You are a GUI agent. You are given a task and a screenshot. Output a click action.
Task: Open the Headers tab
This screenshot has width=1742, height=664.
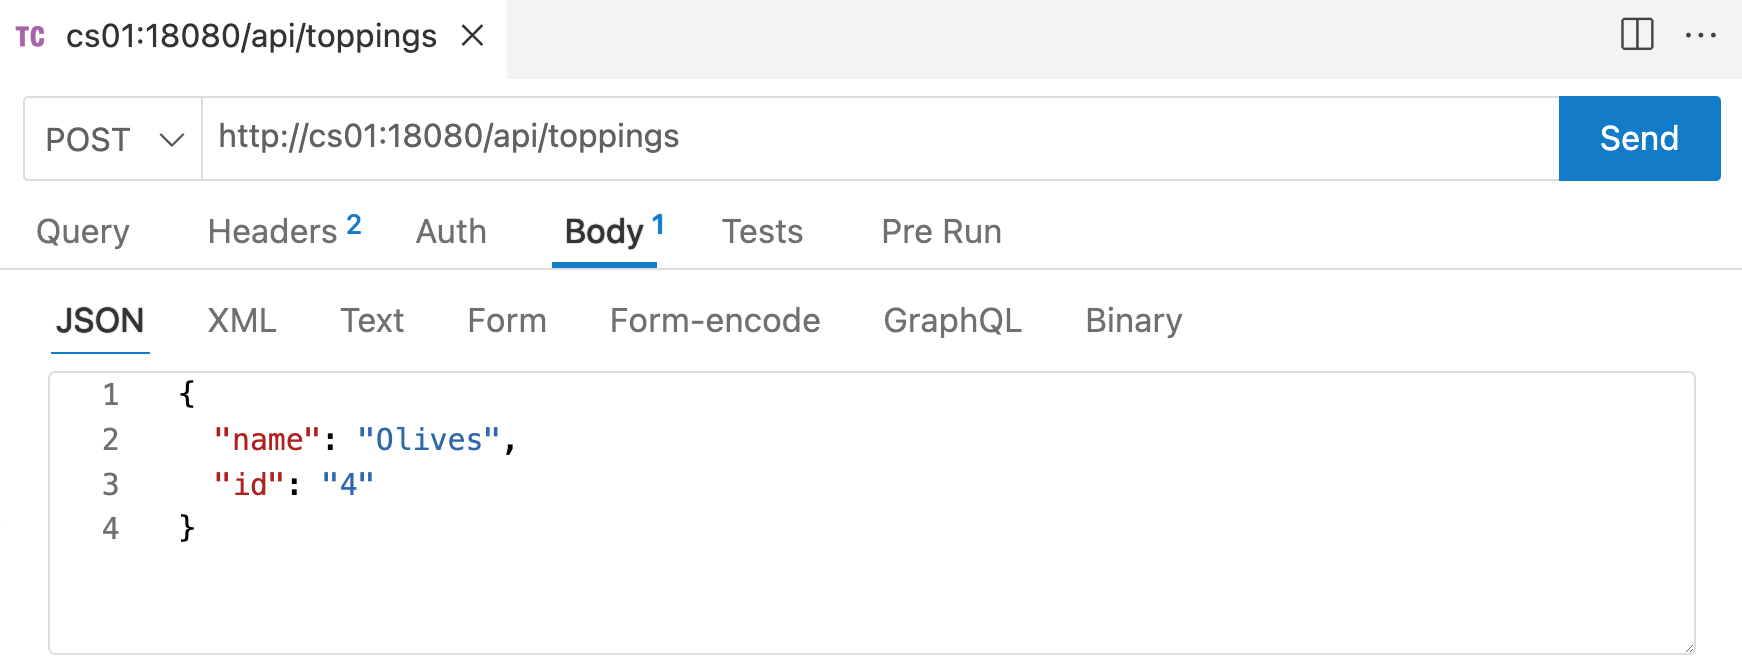(284, 231)
